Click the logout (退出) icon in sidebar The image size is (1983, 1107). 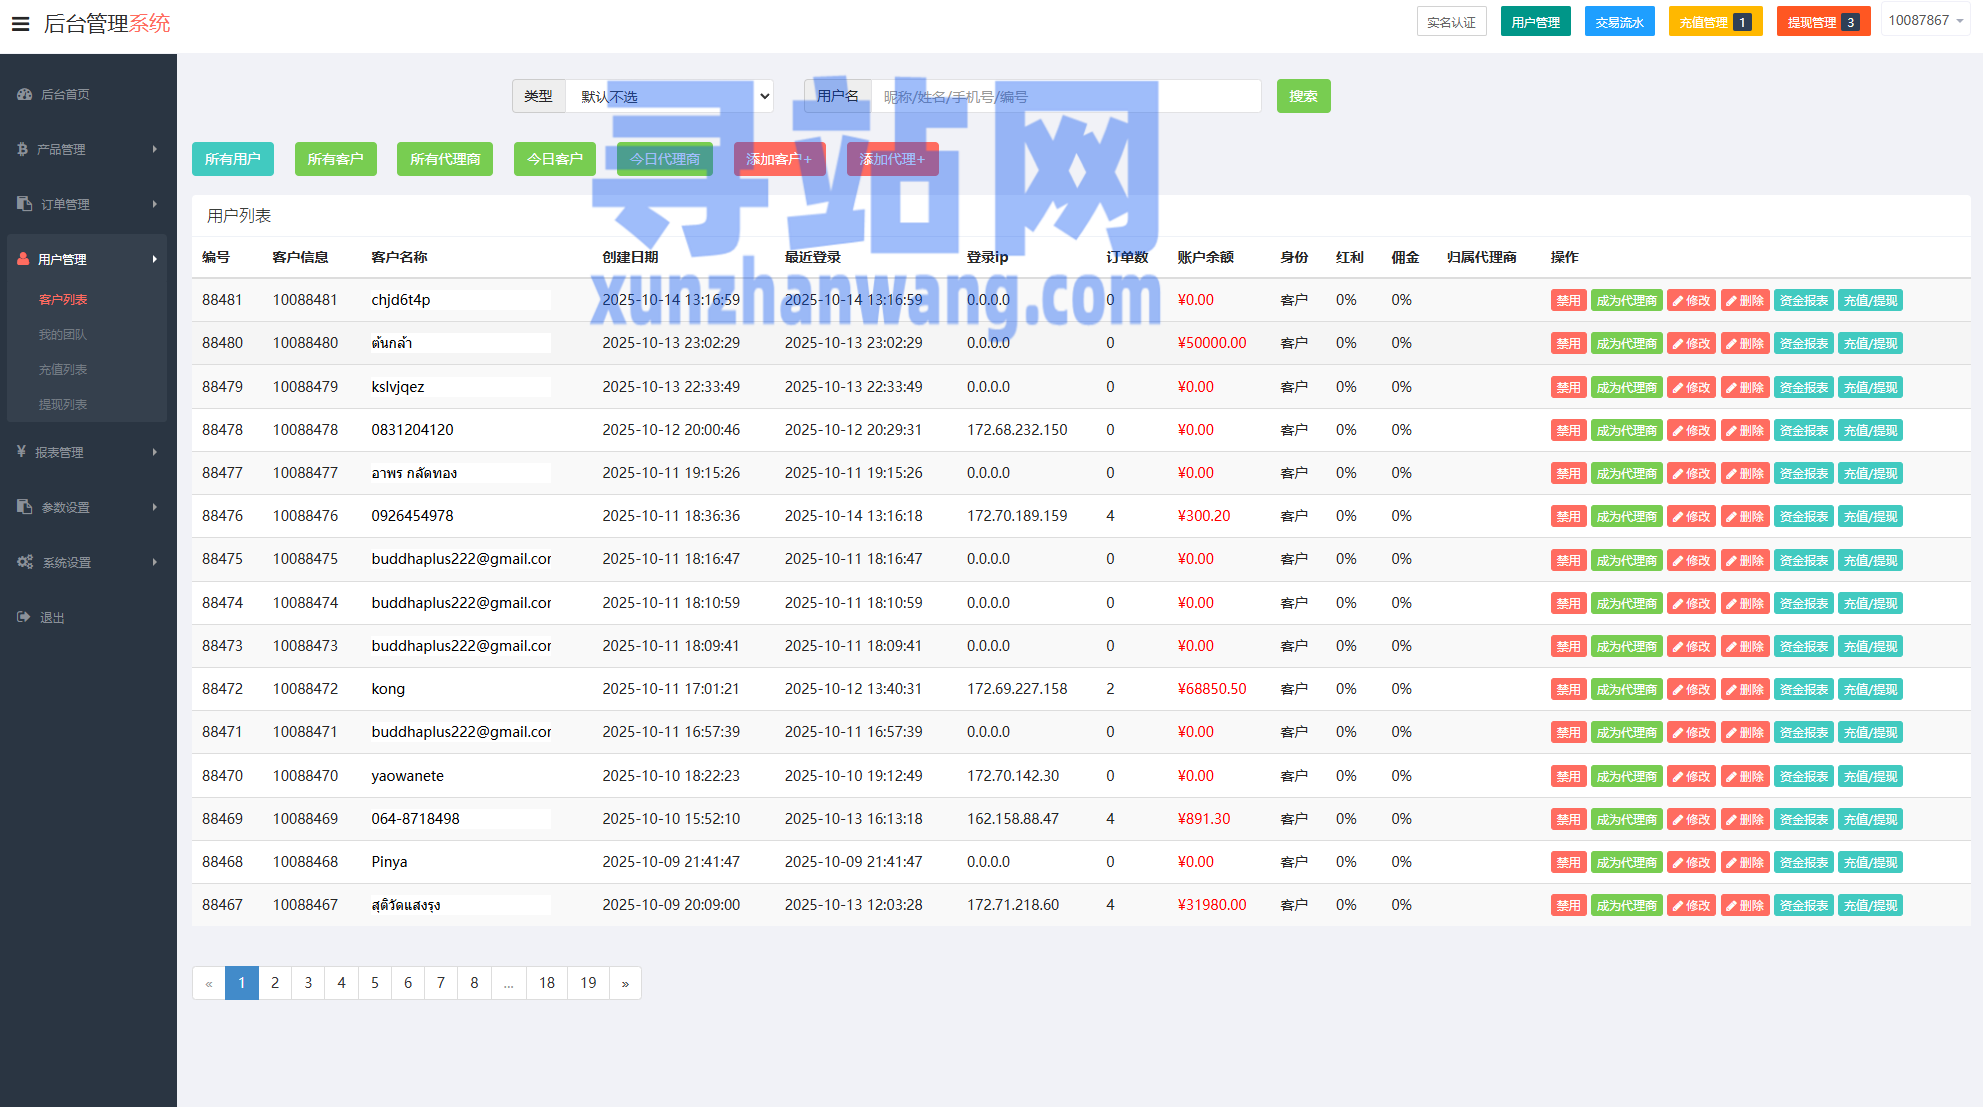coord(24,617)
